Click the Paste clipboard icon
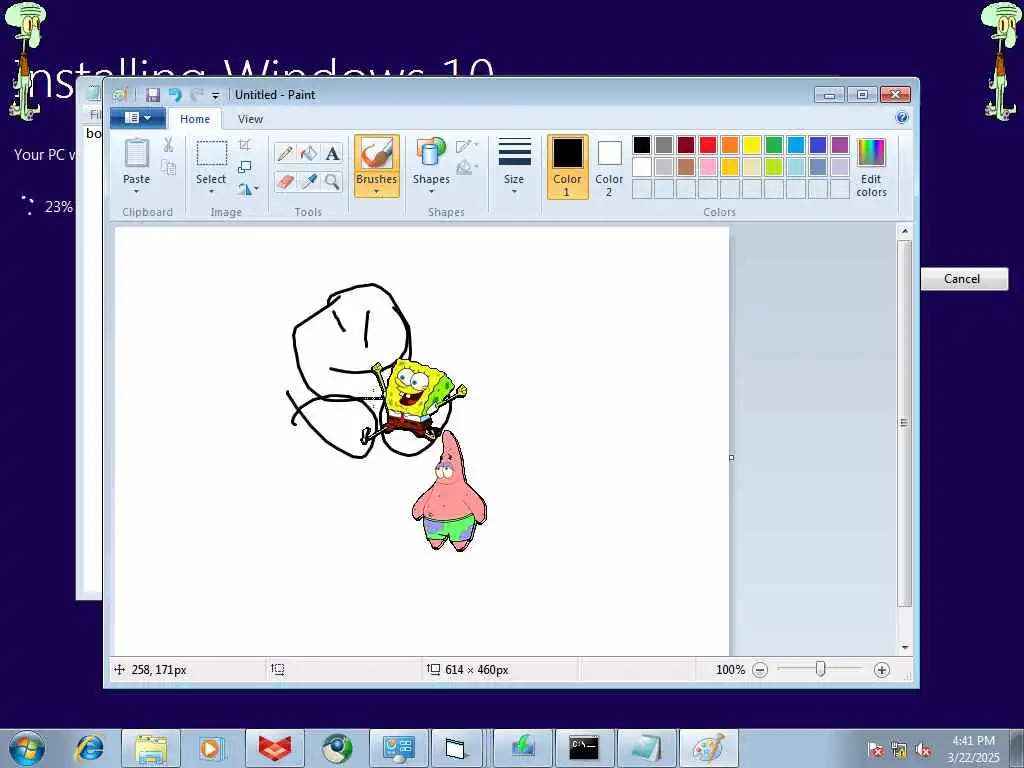This screenshot has width=1024, height=768. click(x=136, y=153)
